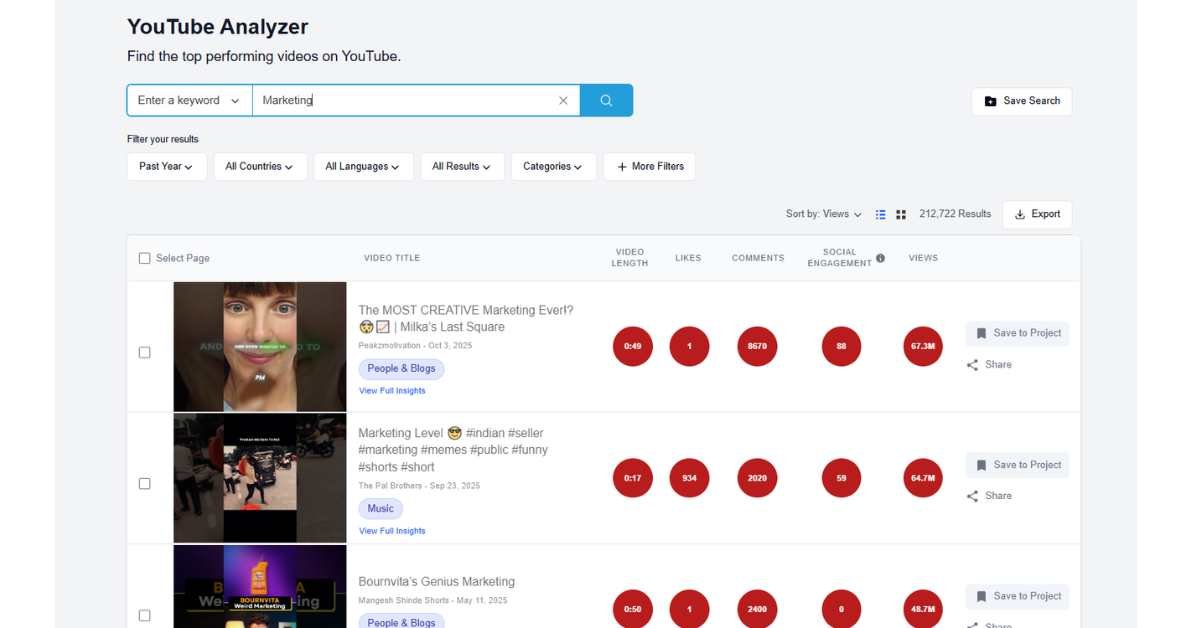Image resolution: width=1200 pixels, height=628 pixels.
Task: Click the Comments column header
Action: point(758,258)
